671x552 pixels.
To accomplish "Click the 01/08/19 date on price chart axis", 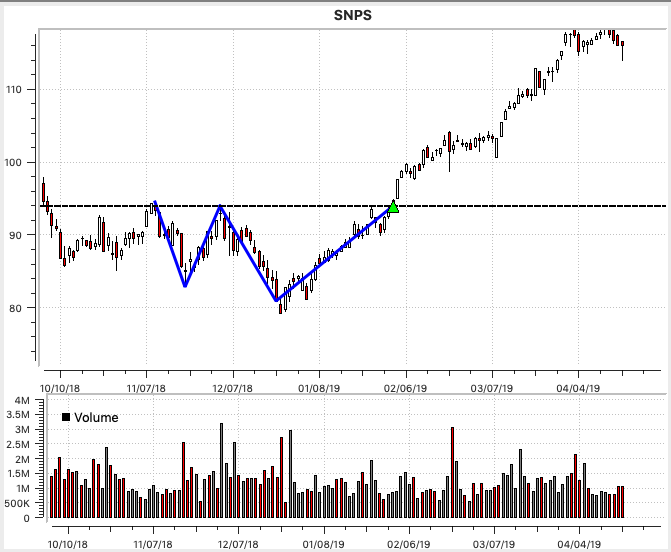I will [319, 389].
